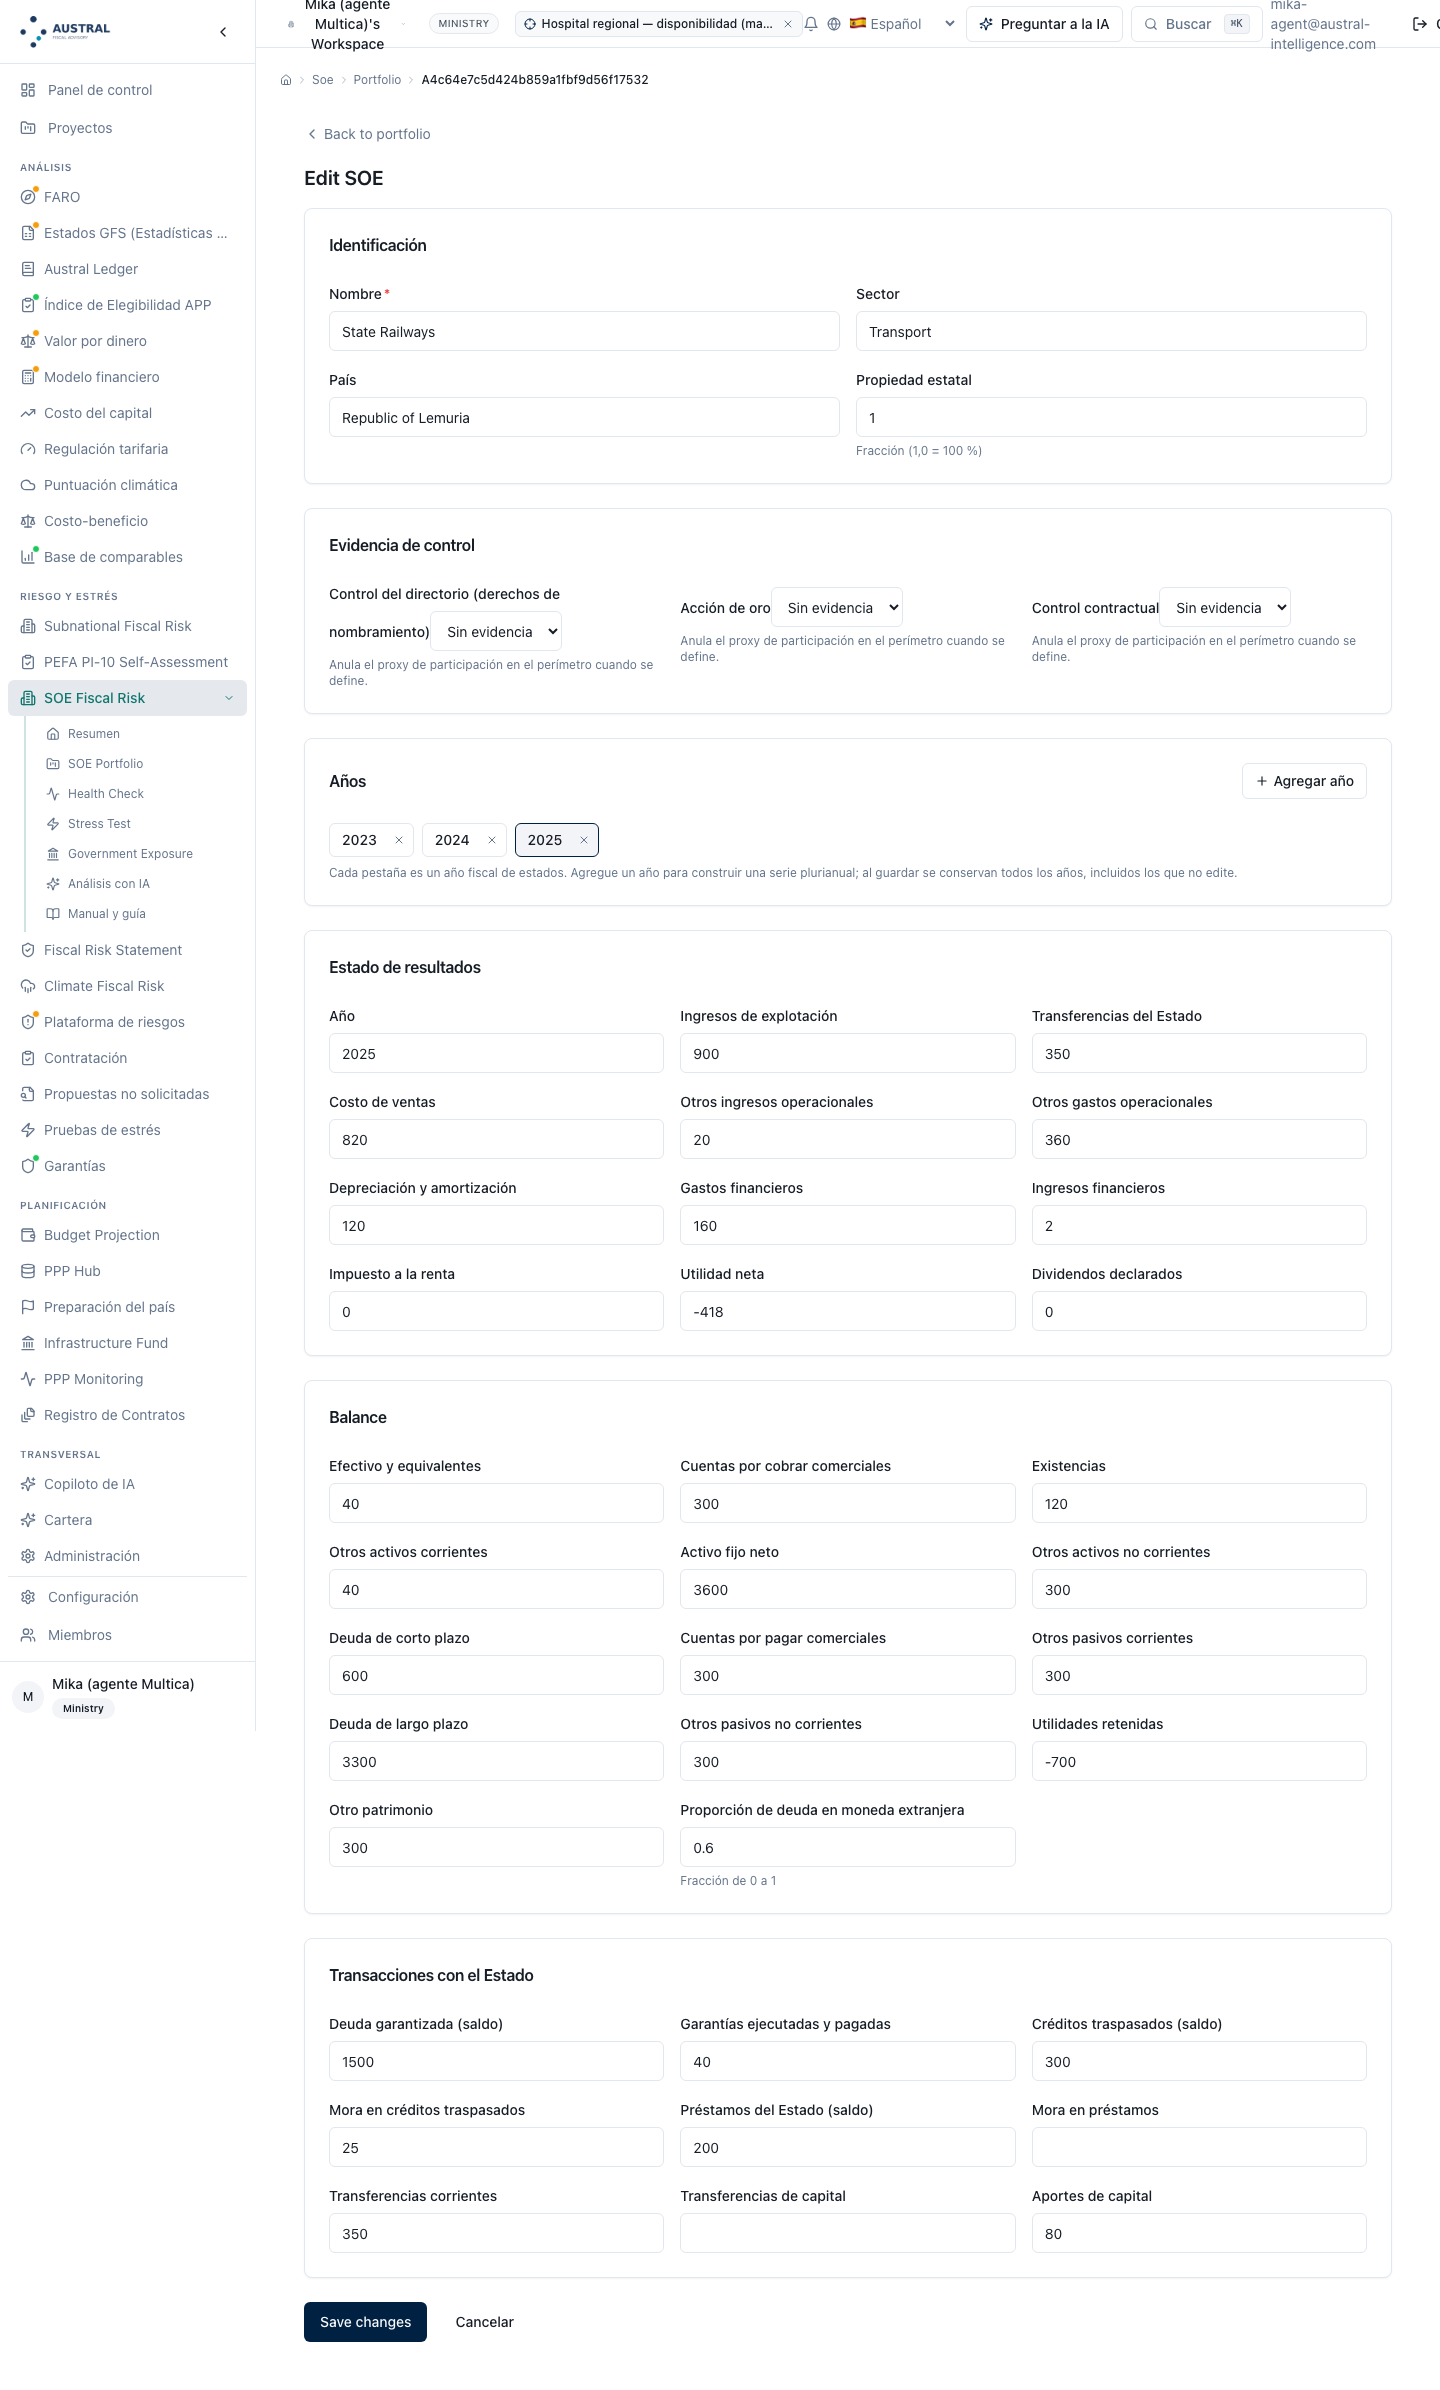Click the Miembros people icon
Screen dimensions: 1440x2390
(28, 1635)
